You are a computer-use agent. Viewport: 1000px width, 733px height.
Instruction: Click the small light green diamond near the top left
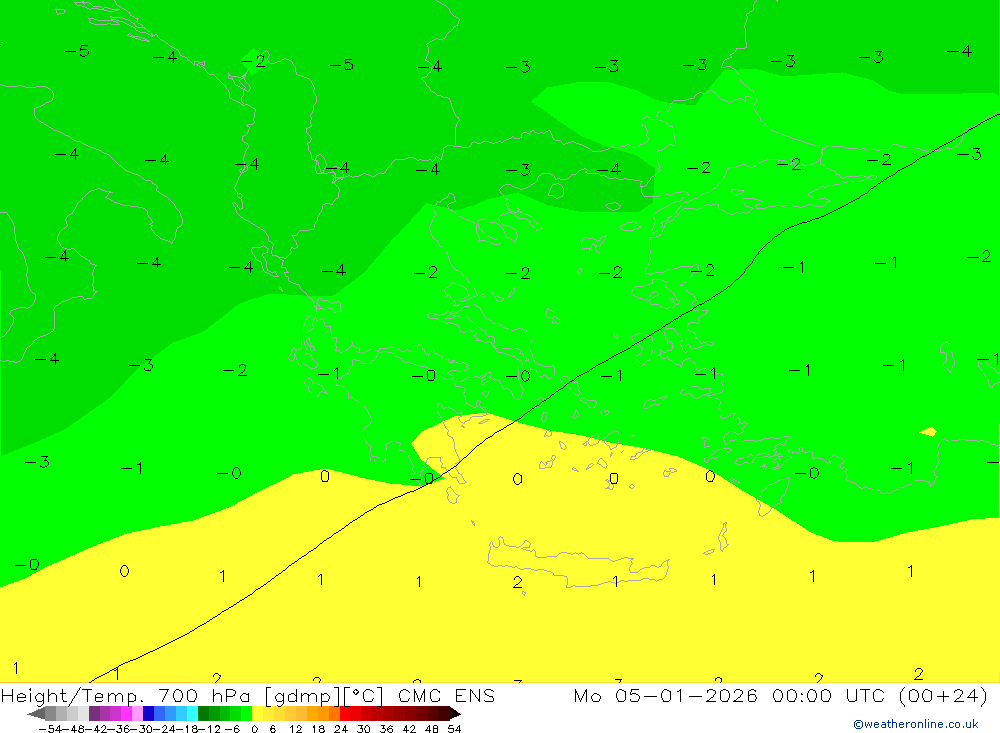pos(253,61)
